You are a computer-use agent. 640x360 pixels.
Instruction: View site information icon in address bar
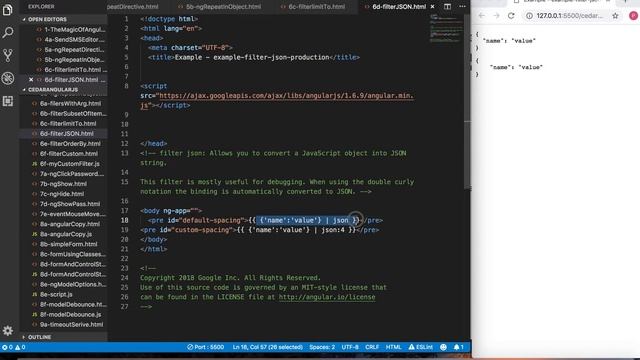pos(529,16)
